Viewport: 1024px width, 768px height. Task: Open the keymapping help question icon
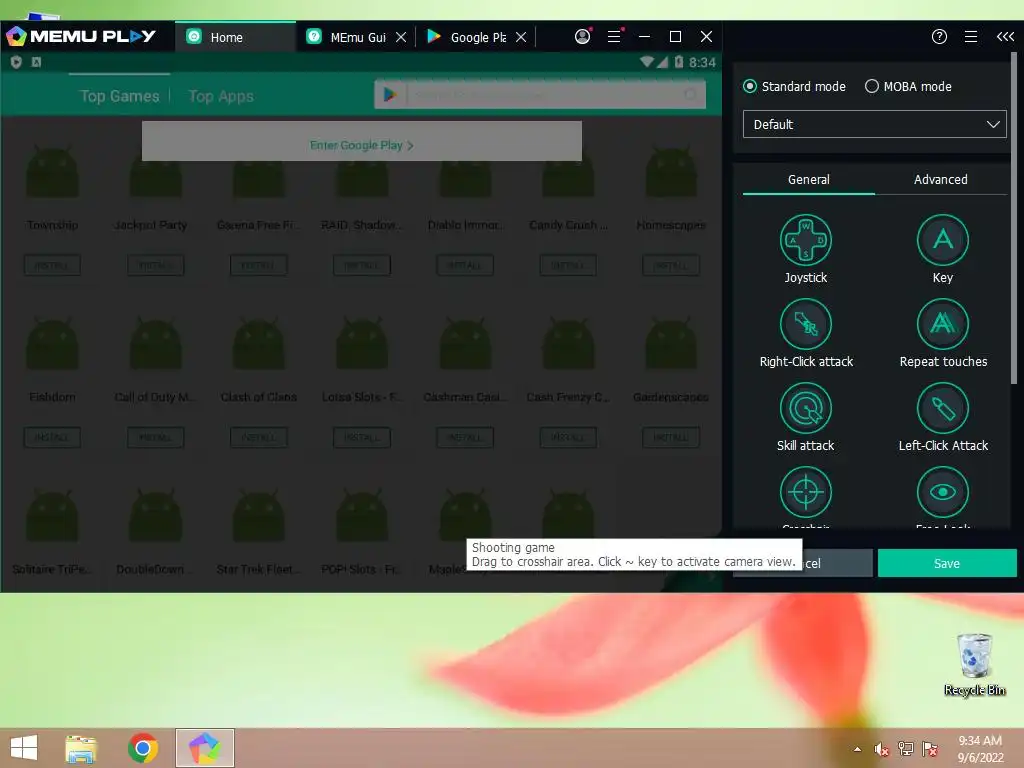[x=939, y=37]
